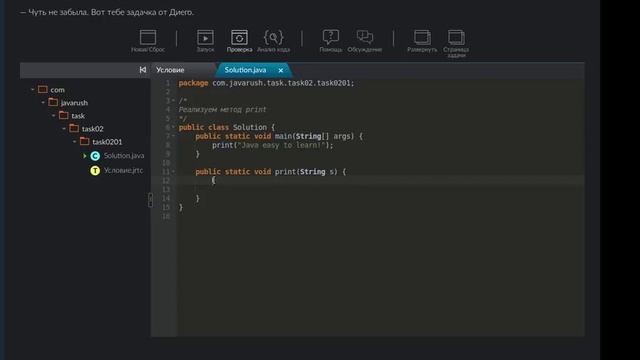The image size is (640, 360).
Task: Select the task tree node
Action: tap(78, 116)
